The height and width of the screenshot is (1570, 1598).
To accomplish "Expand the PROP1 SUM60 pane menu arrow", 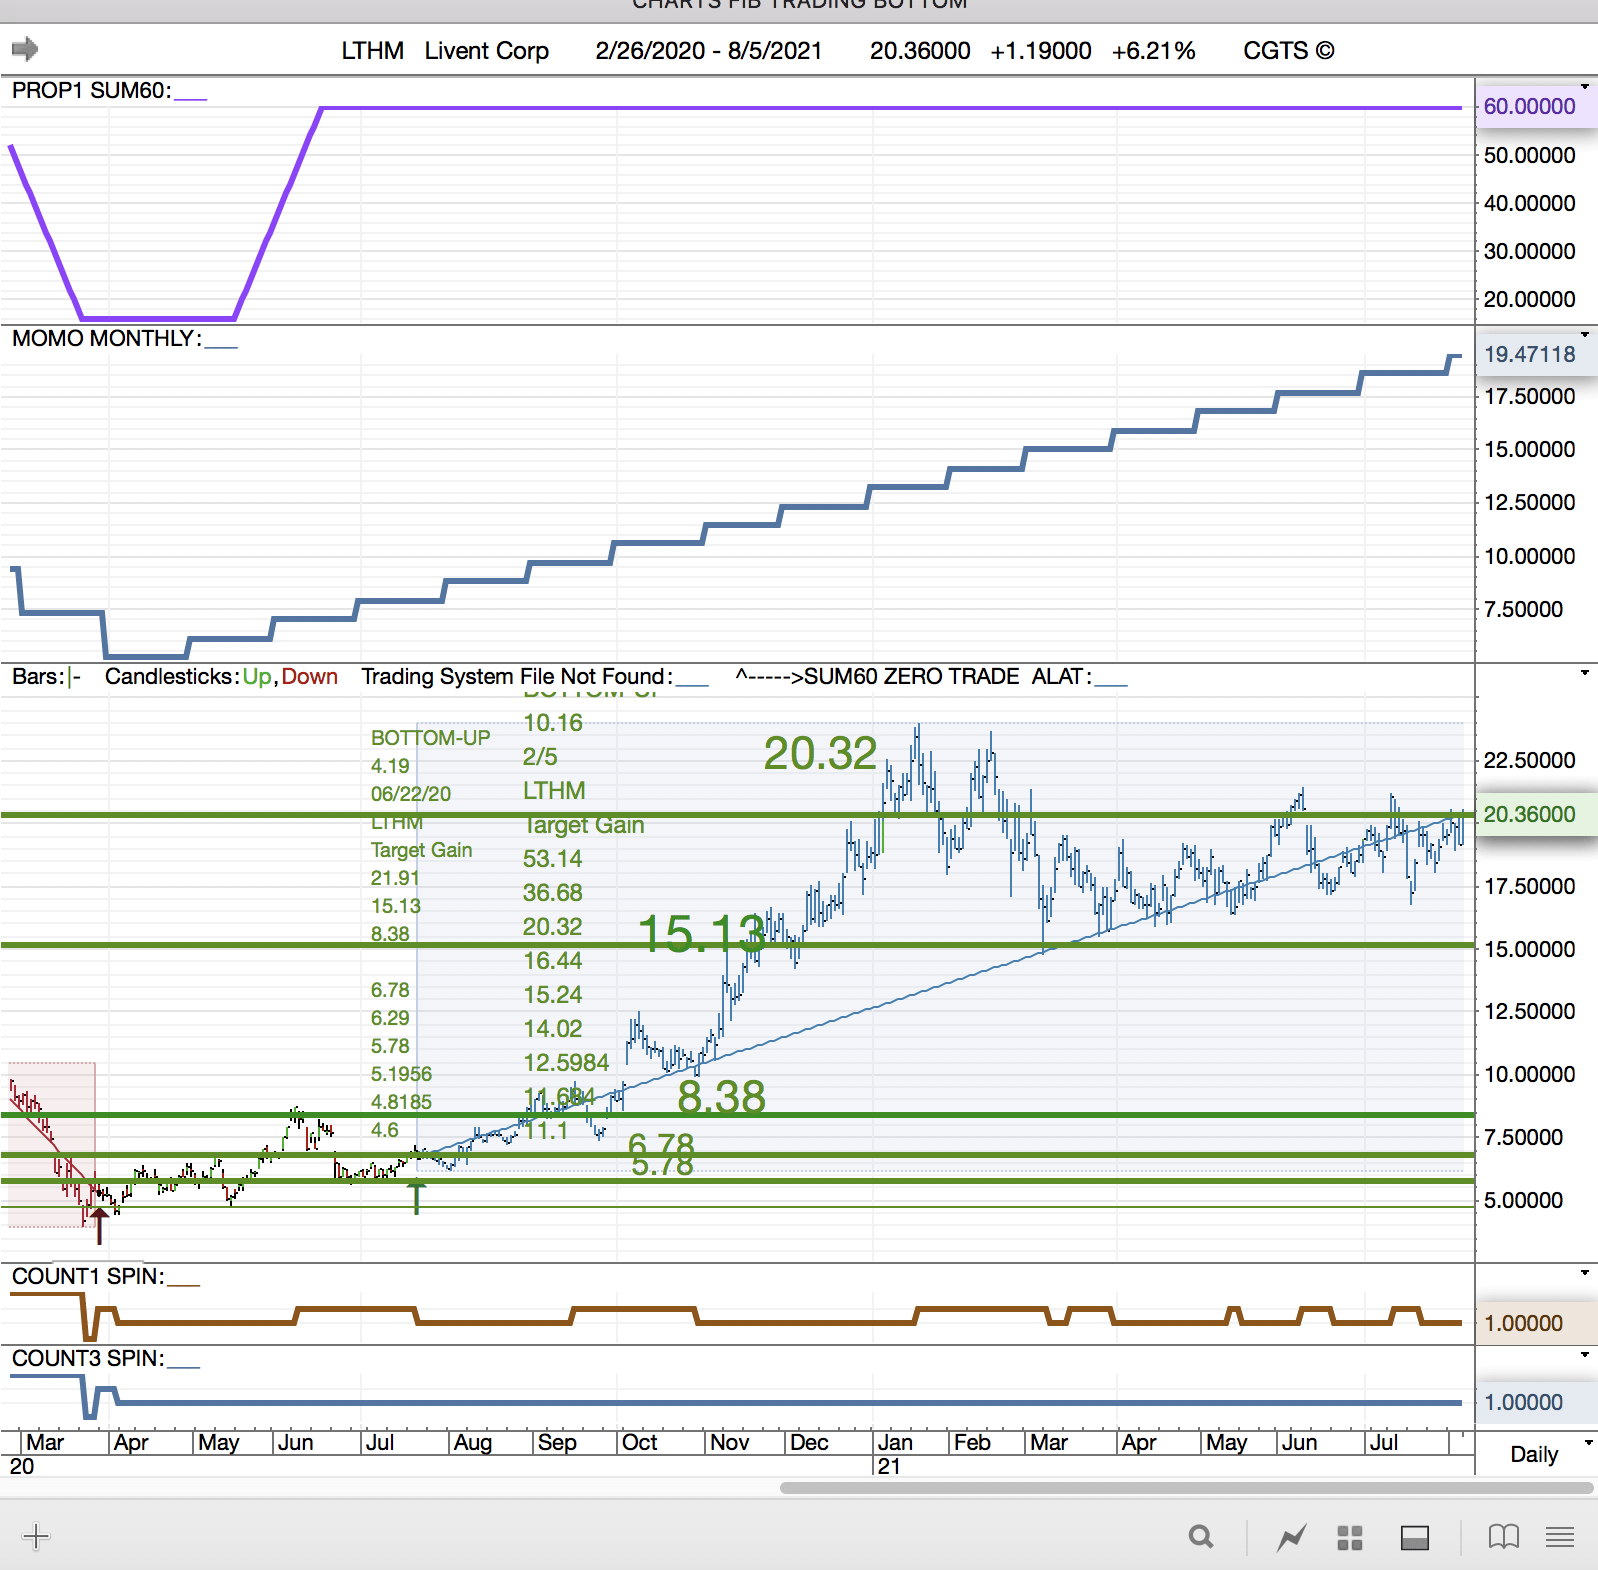I will pos(1585,87).
